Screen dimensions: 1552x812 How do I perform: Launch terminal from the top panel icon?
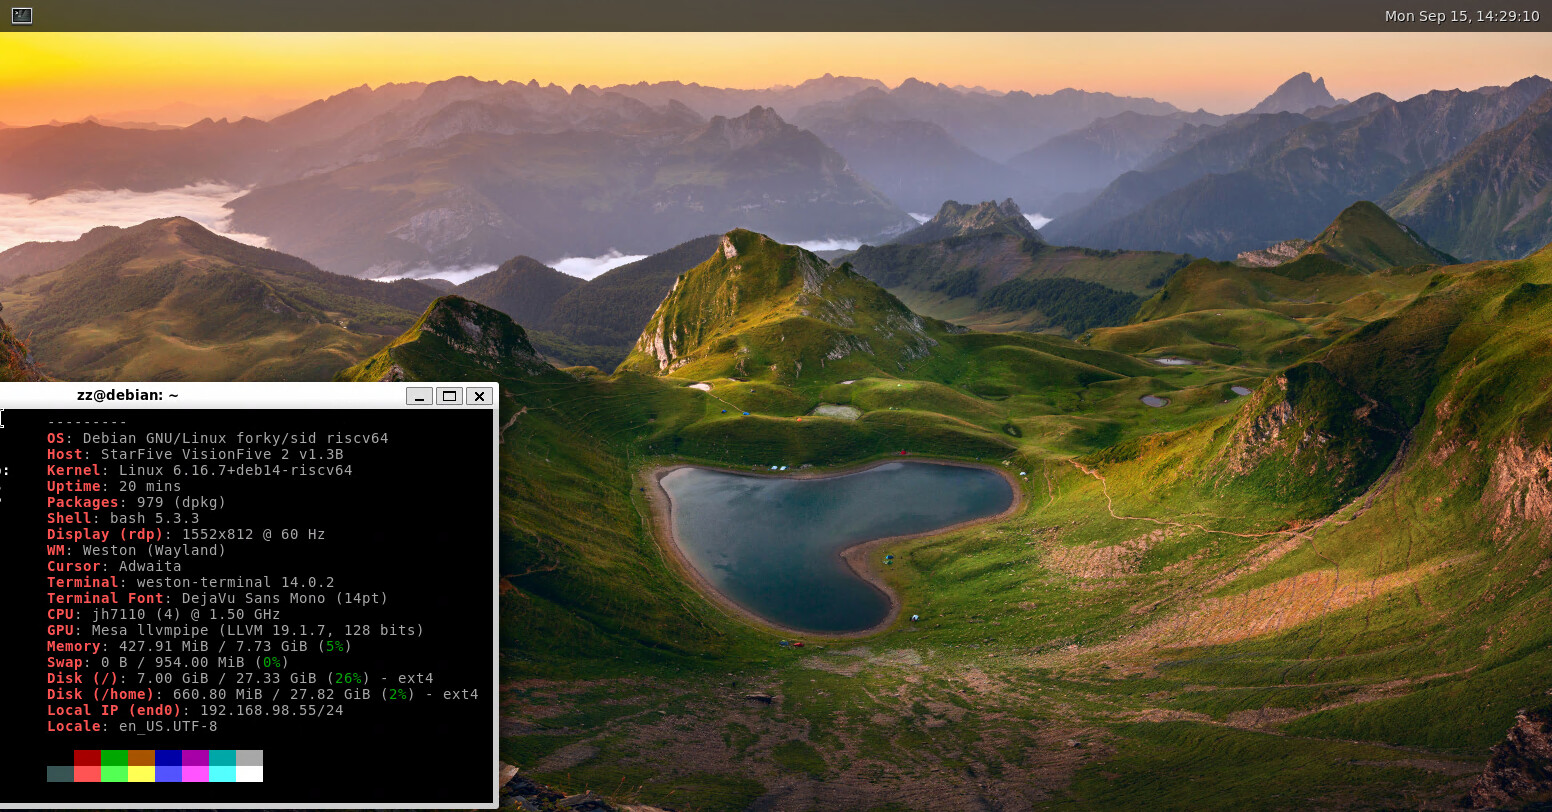[21, 16]
